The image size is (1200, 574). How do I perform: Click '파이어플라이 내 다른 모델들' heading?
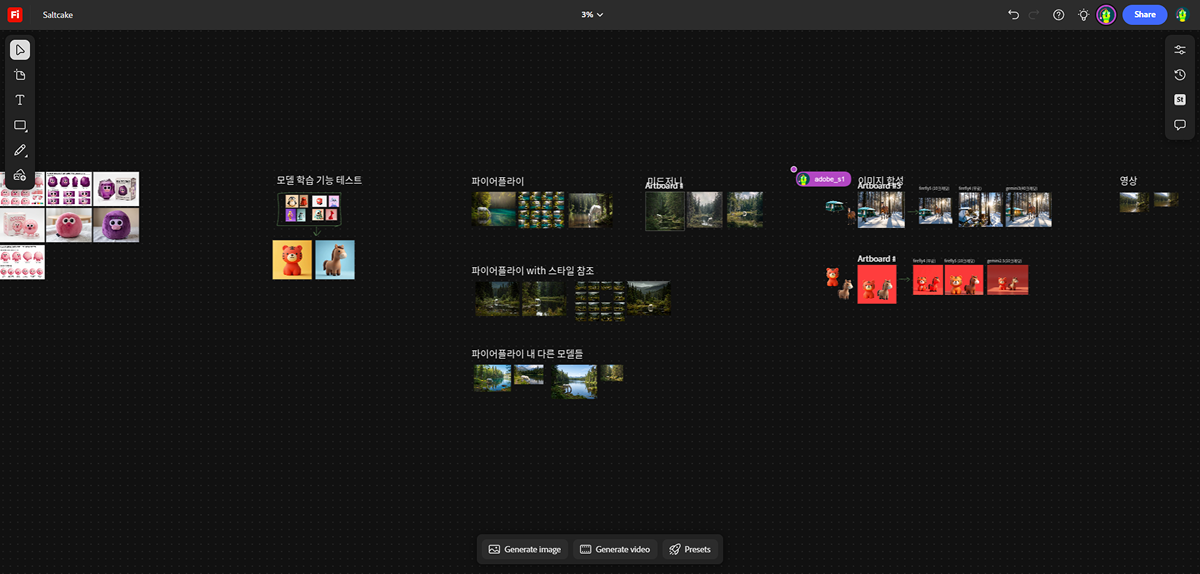(527, 354)
